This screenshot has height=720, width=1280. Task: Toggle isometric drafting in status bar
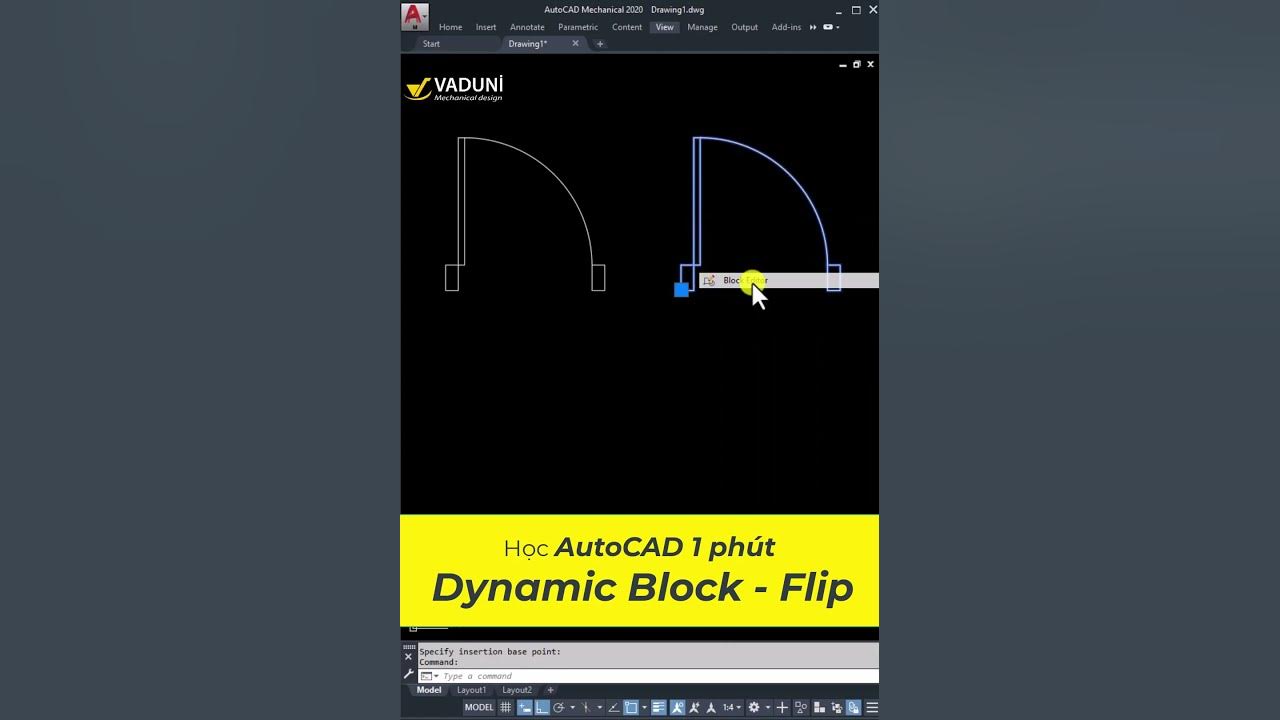click(586, 707)
